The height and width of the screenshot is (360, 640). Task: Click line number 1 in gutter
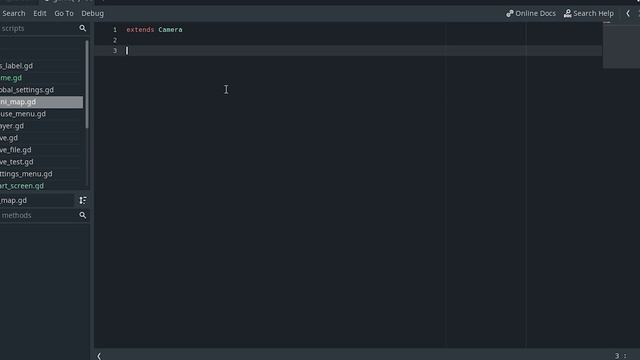[x=115, y=30]
